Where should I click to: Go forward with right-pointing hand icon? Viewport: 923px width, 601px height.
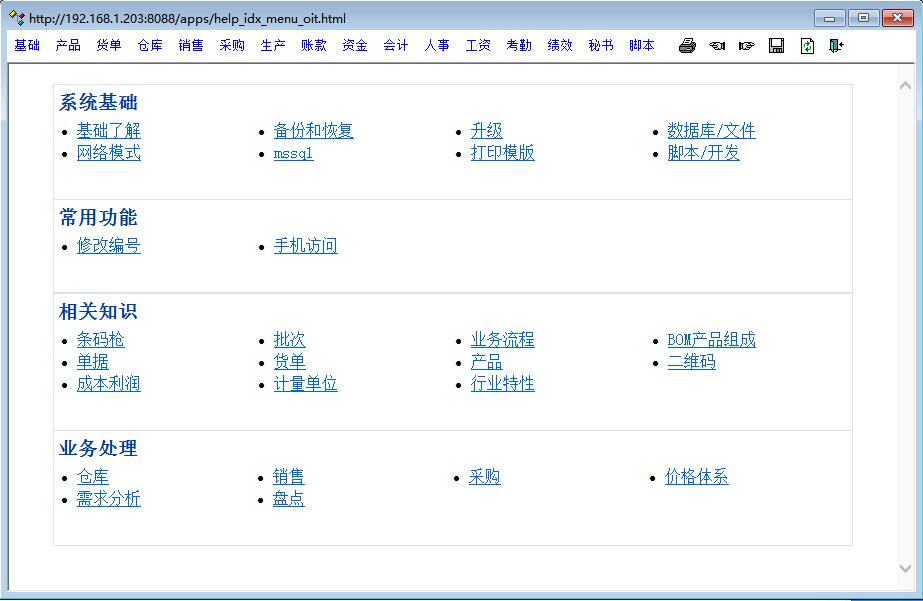coord(747,46)
